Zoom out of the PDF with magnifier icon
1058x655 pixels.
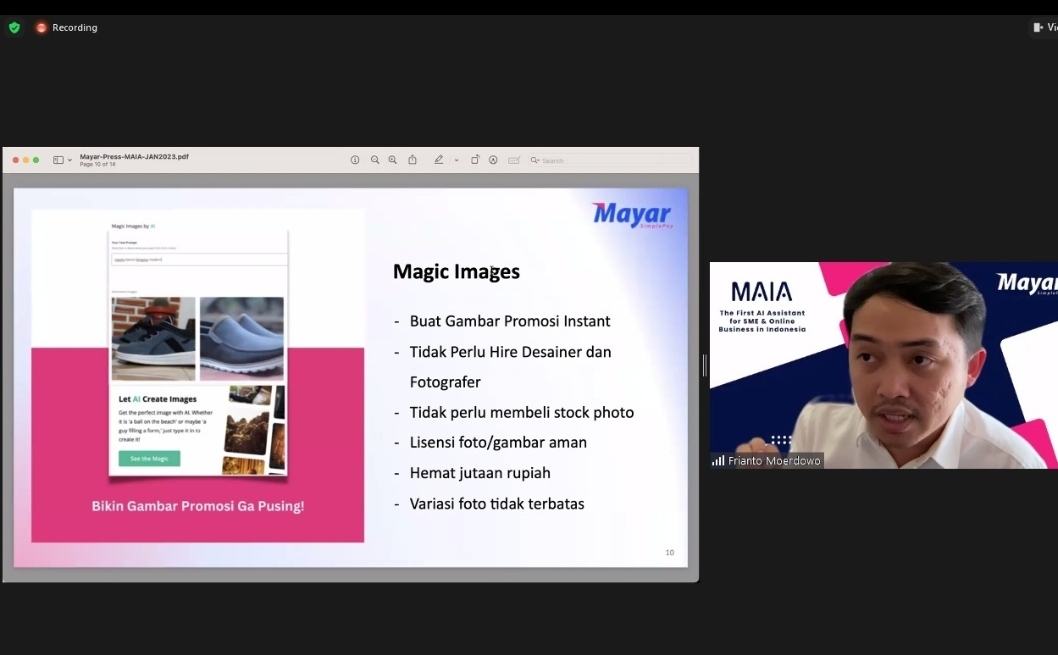[x=375, y=160]
